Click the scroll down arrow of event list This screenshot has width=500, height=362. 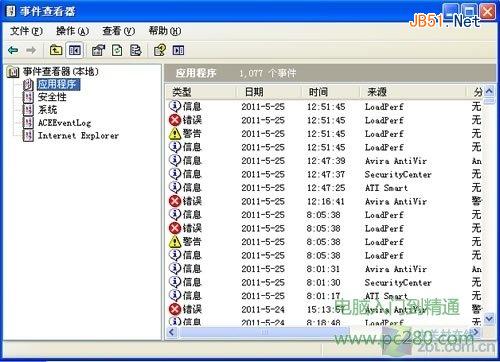[x=489, y=318]
